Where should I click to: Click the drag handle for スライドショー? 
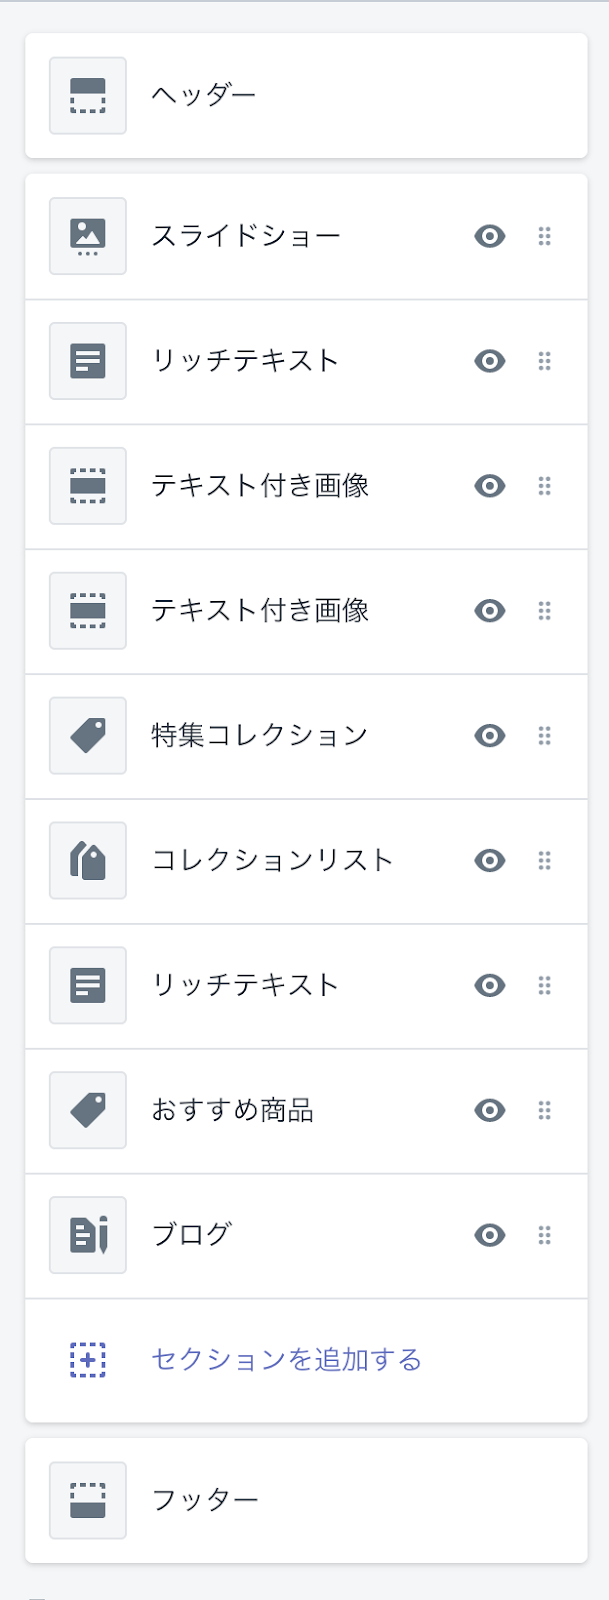click(x=545, y=236)
